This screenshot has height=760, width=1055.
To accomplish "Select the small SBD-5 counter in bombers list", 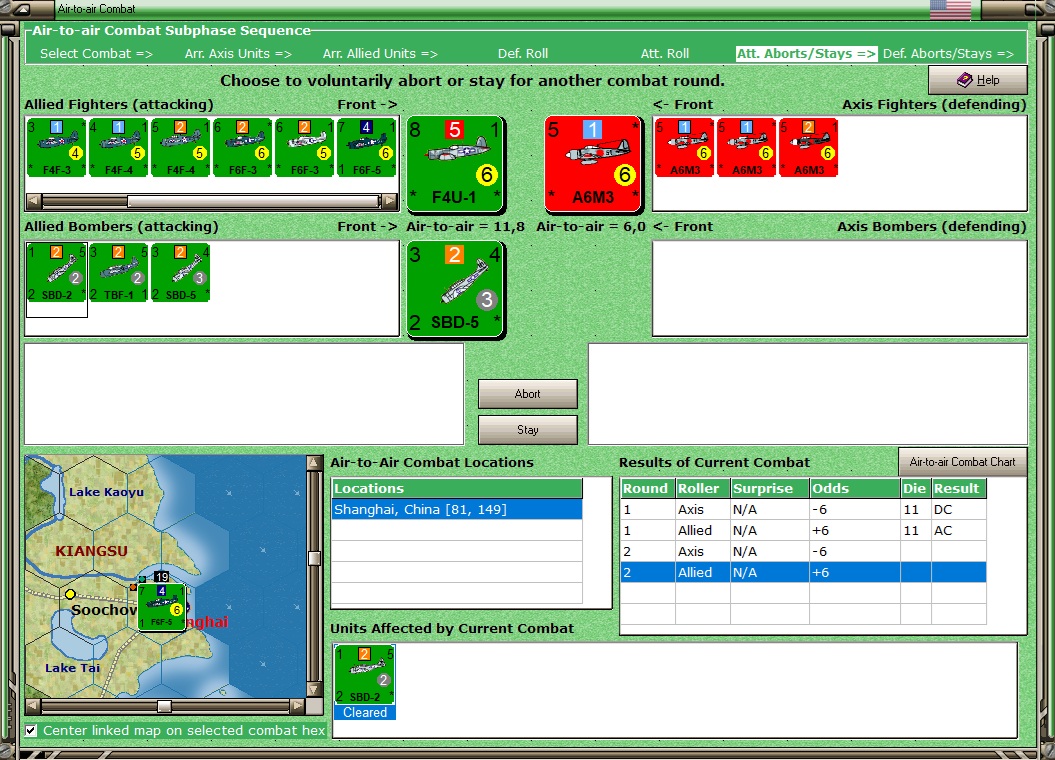I will click(x=180, y=272).
